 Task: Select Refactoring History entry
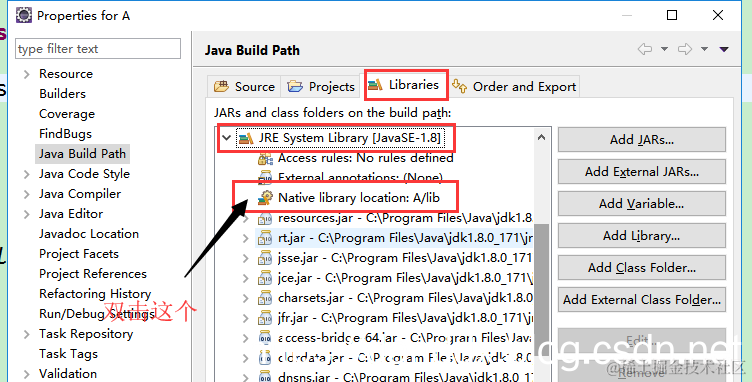click(x=95, y=294)
